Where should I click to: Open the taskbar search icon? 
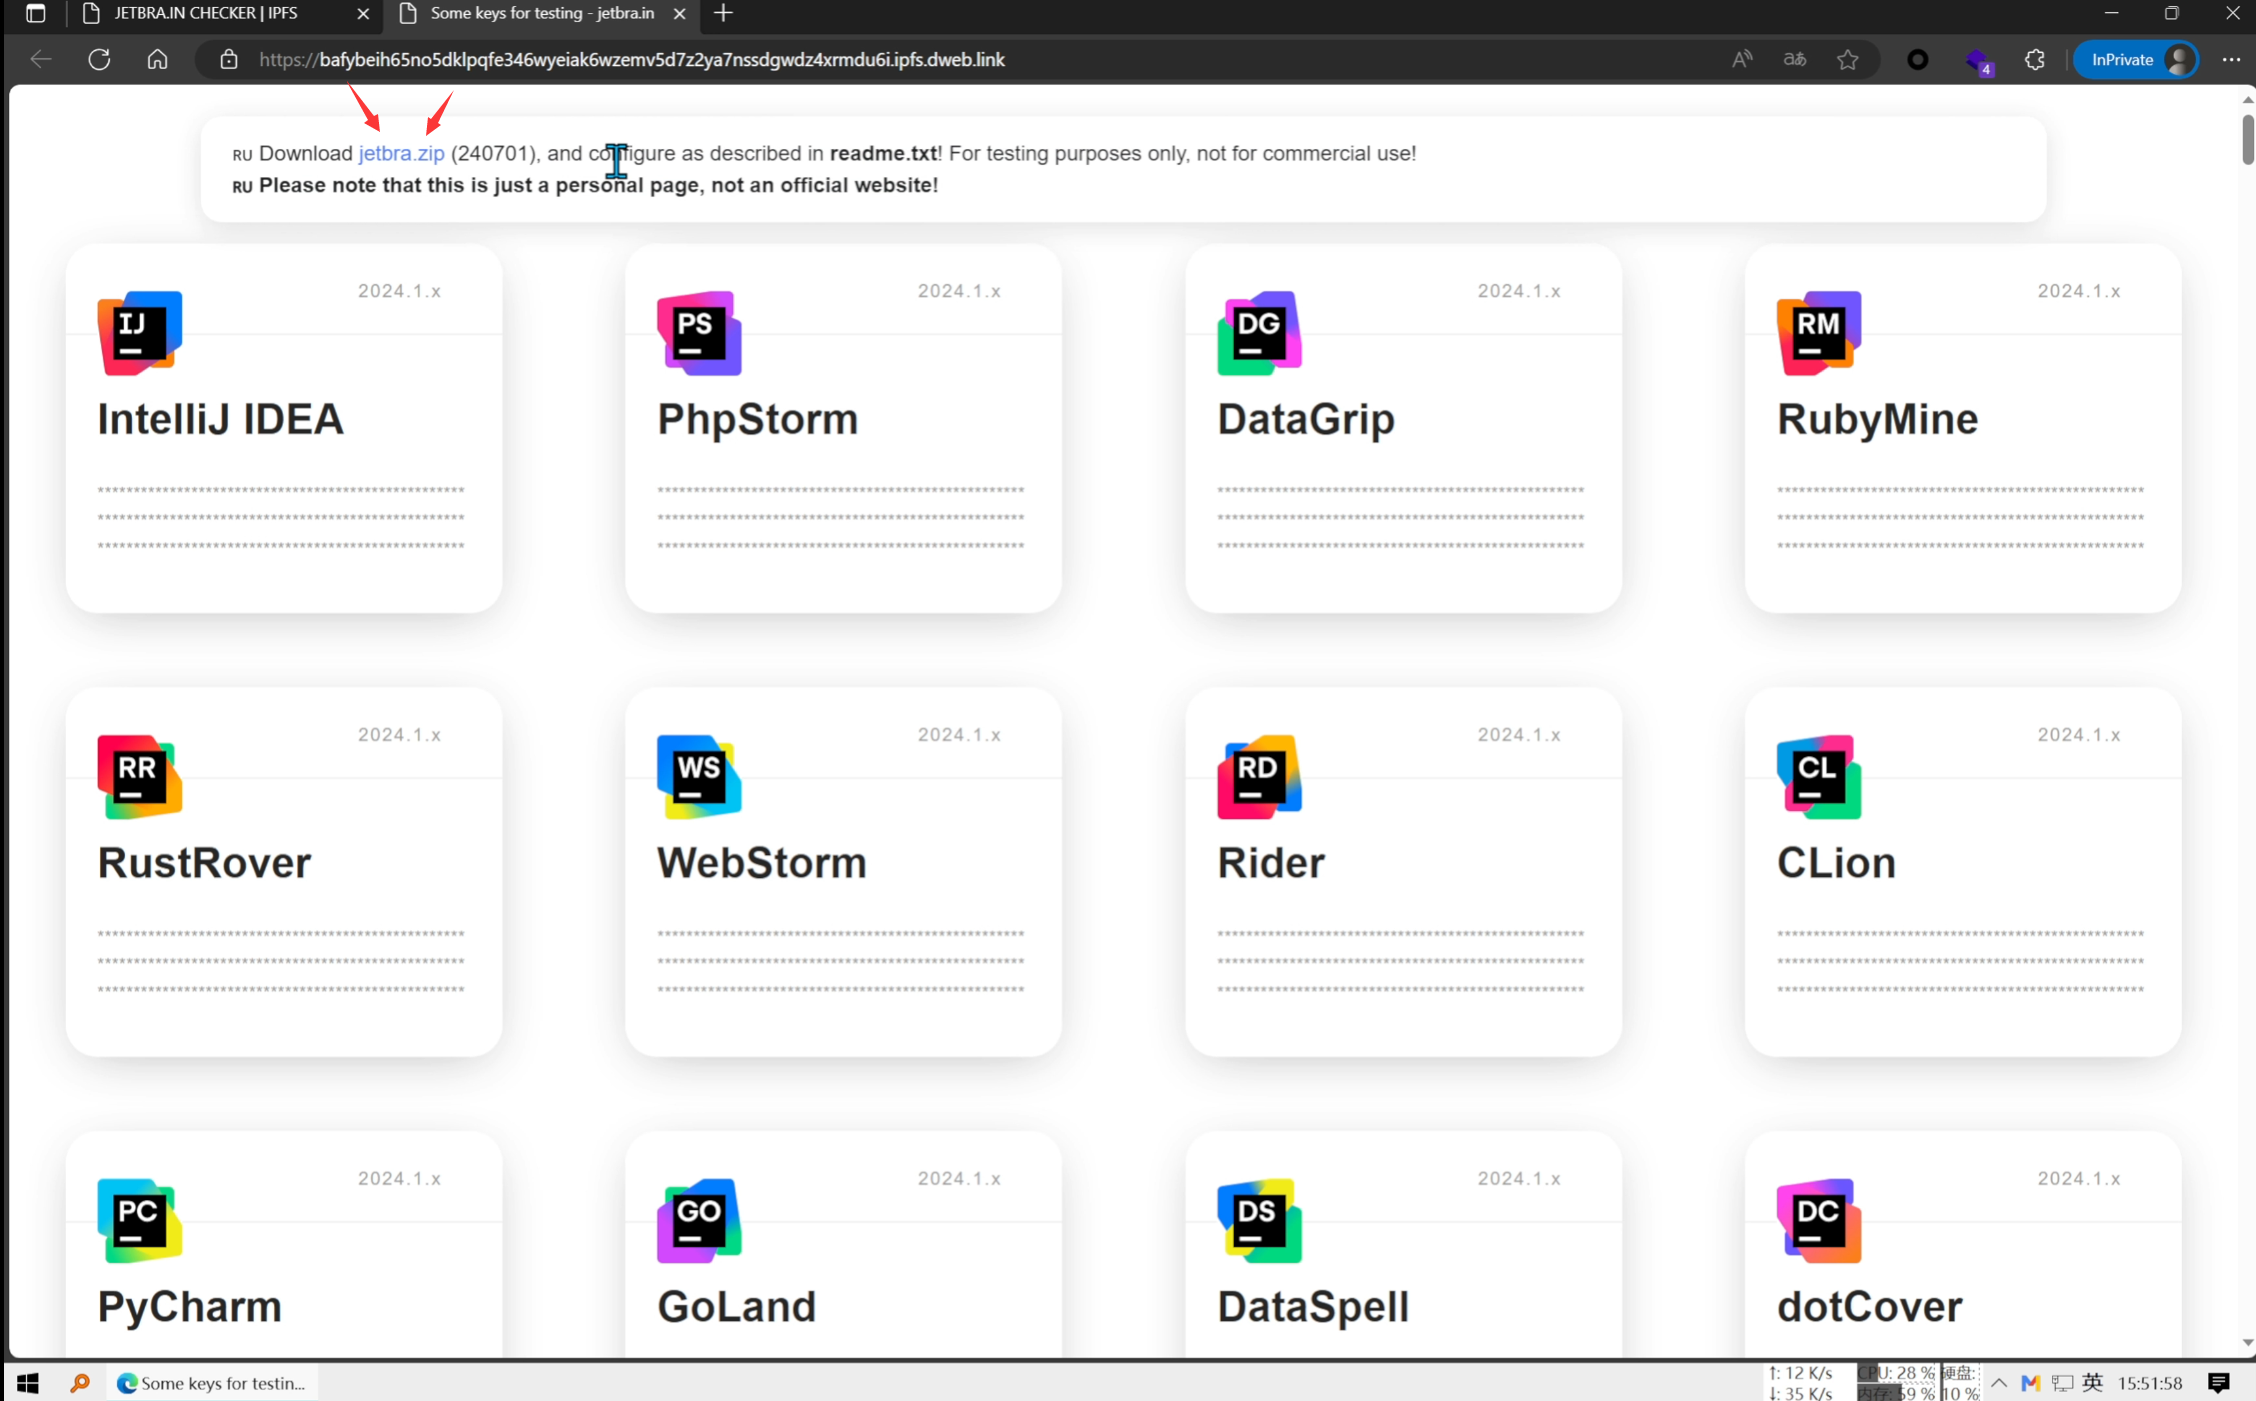pos(80,1383)
